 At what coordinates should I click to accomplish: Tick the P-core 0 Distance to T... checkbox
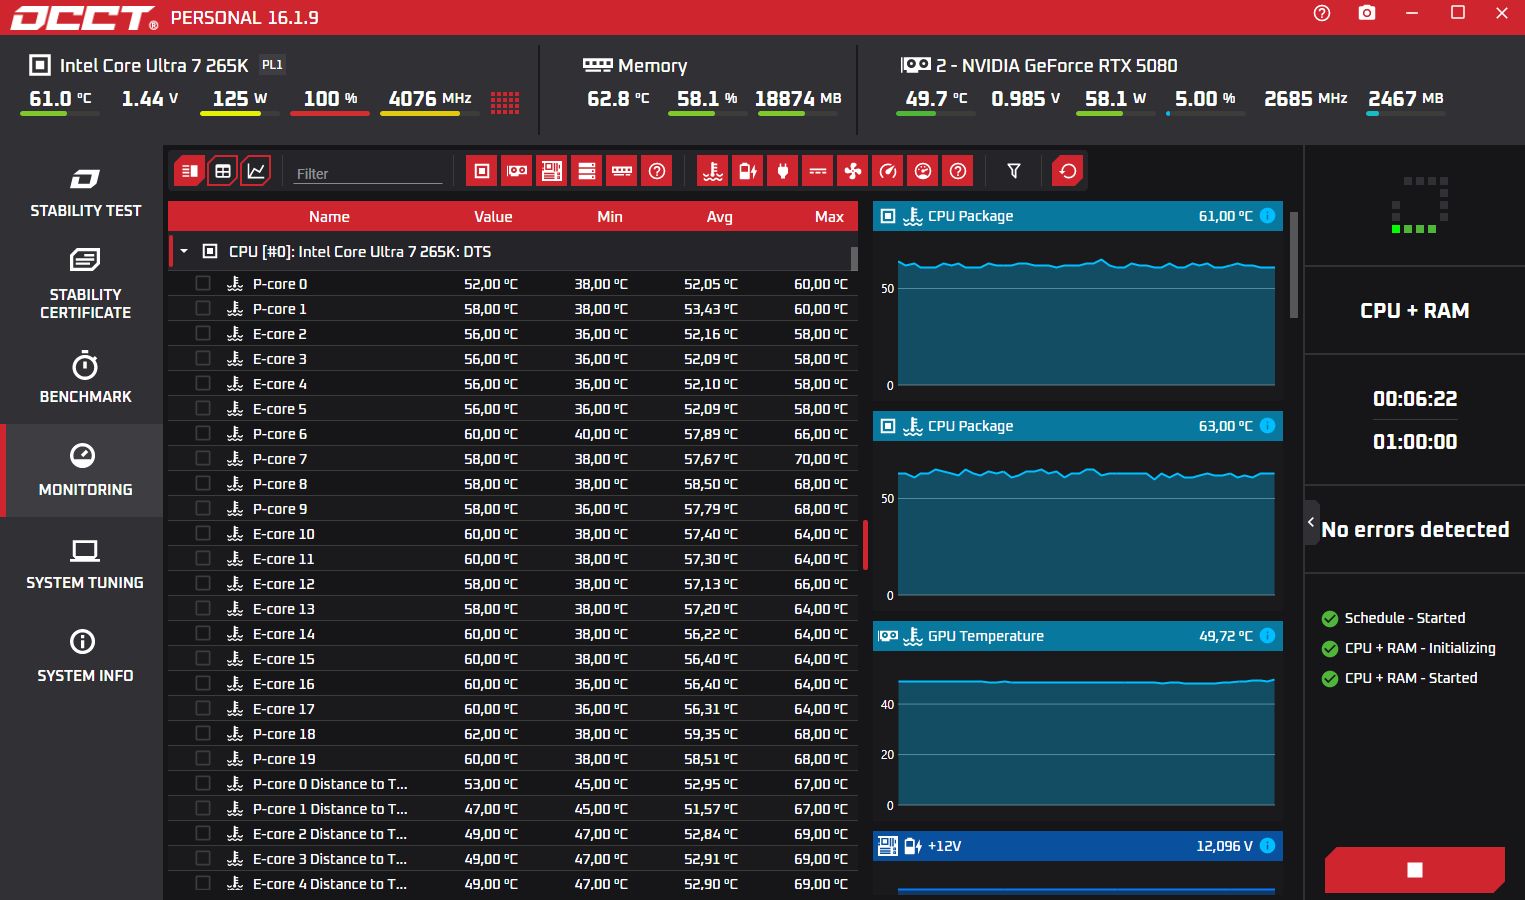[x=203, y=783]
